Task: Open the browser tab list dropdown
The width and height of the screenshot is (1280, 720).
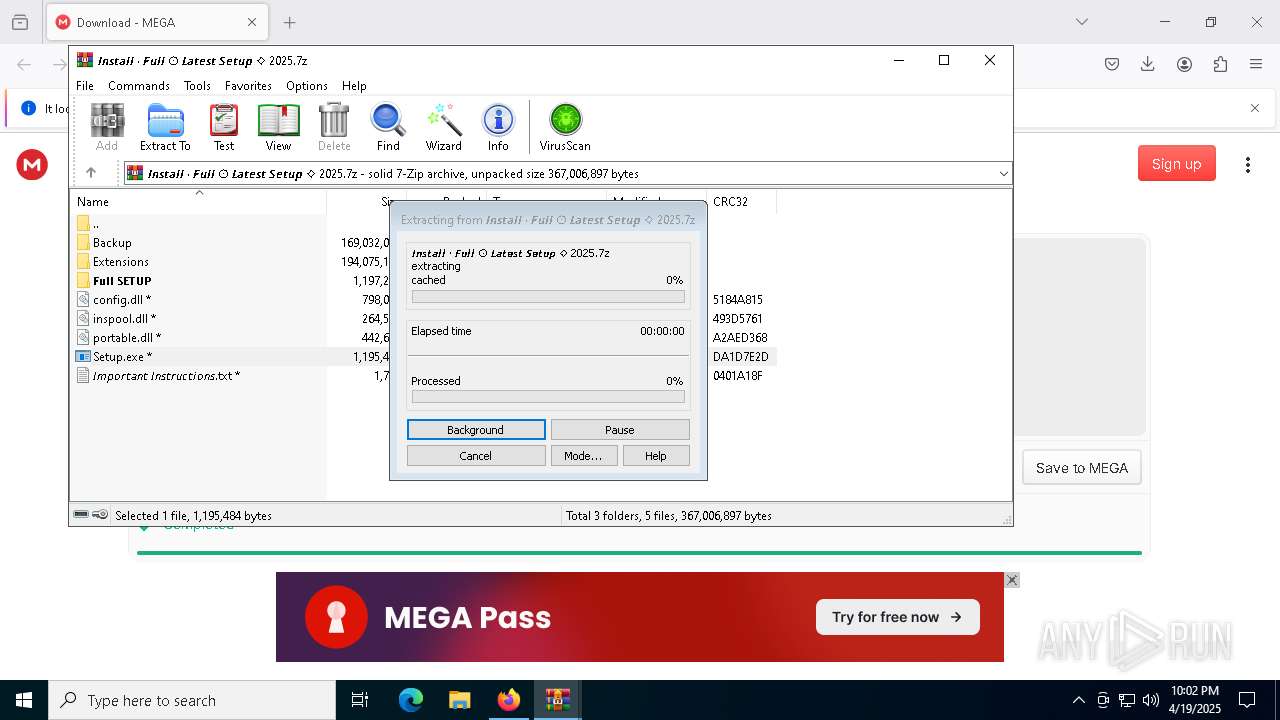Action: [1082, 22]
